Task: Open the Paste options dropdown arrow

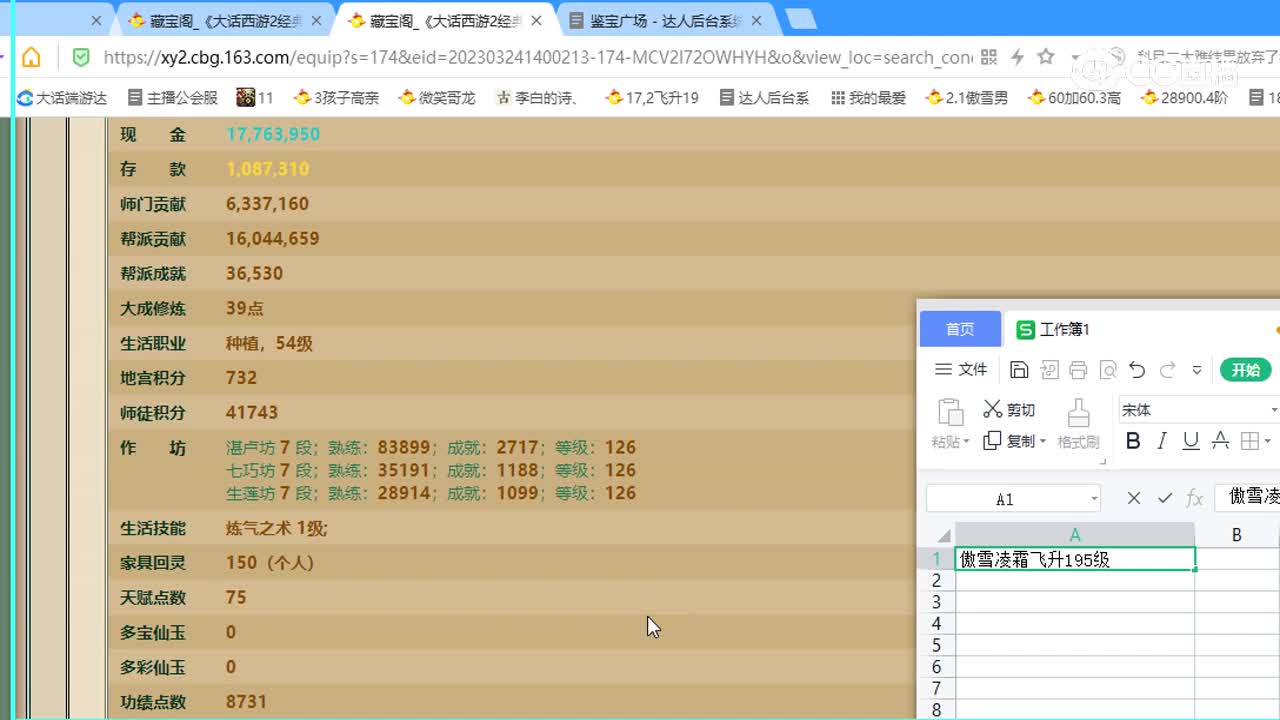Action: tap(967, 442)
